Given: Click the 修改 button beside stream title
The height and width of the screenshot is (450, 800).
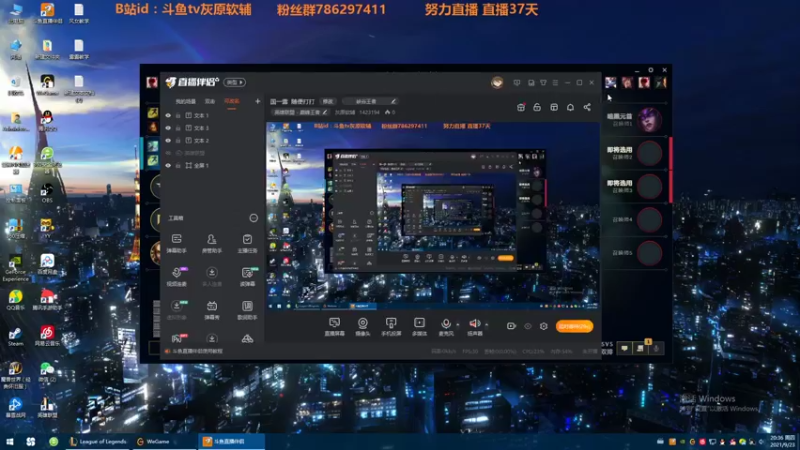Looking at the screenshot, I should (328, 101).
